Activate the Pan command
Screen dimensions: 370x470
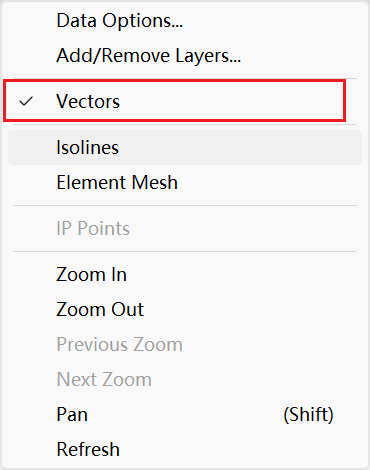(x=185, y=414)
